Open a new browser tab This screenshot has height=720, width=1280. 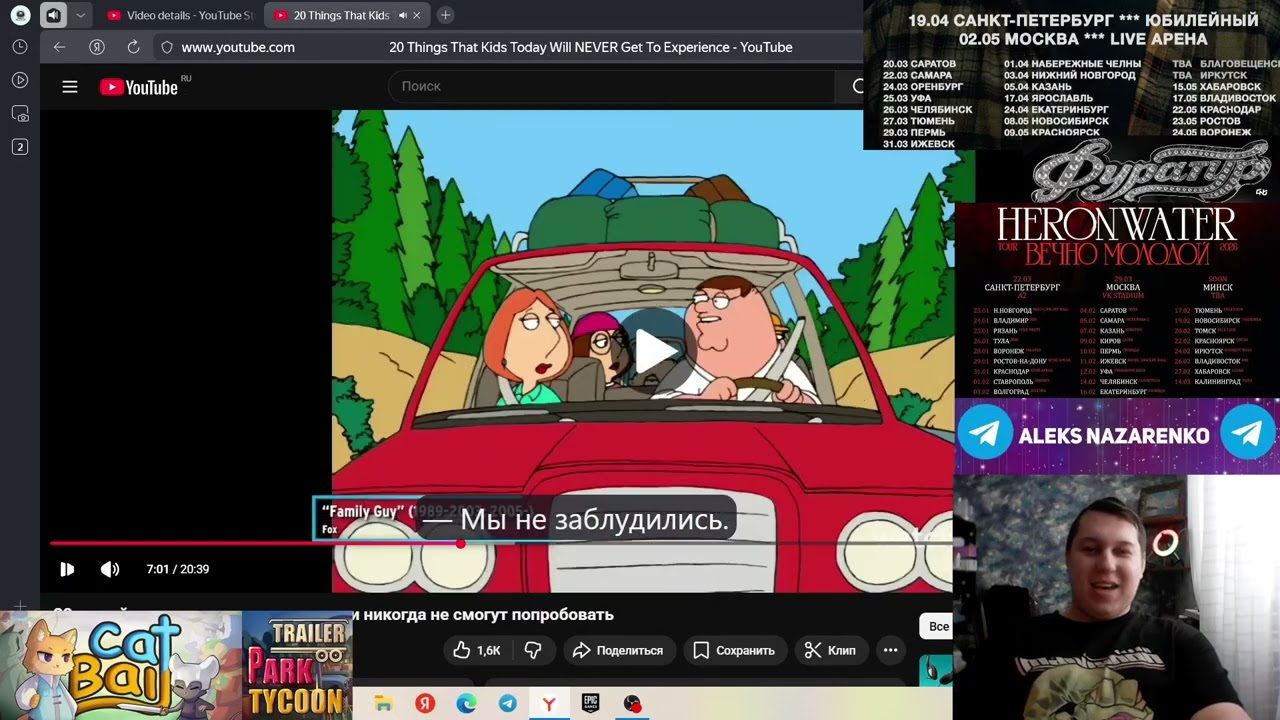(x=445, y=15)
